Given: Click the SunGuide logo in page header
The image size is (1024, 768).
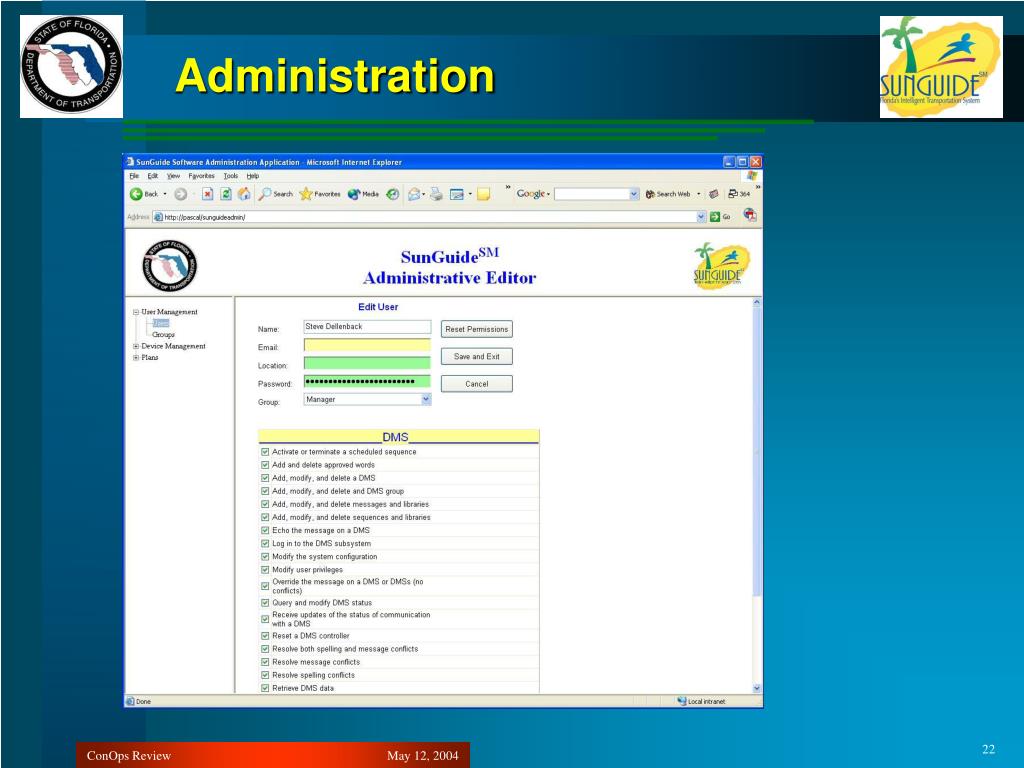Looking at the screenshot, I should (721, 266).
